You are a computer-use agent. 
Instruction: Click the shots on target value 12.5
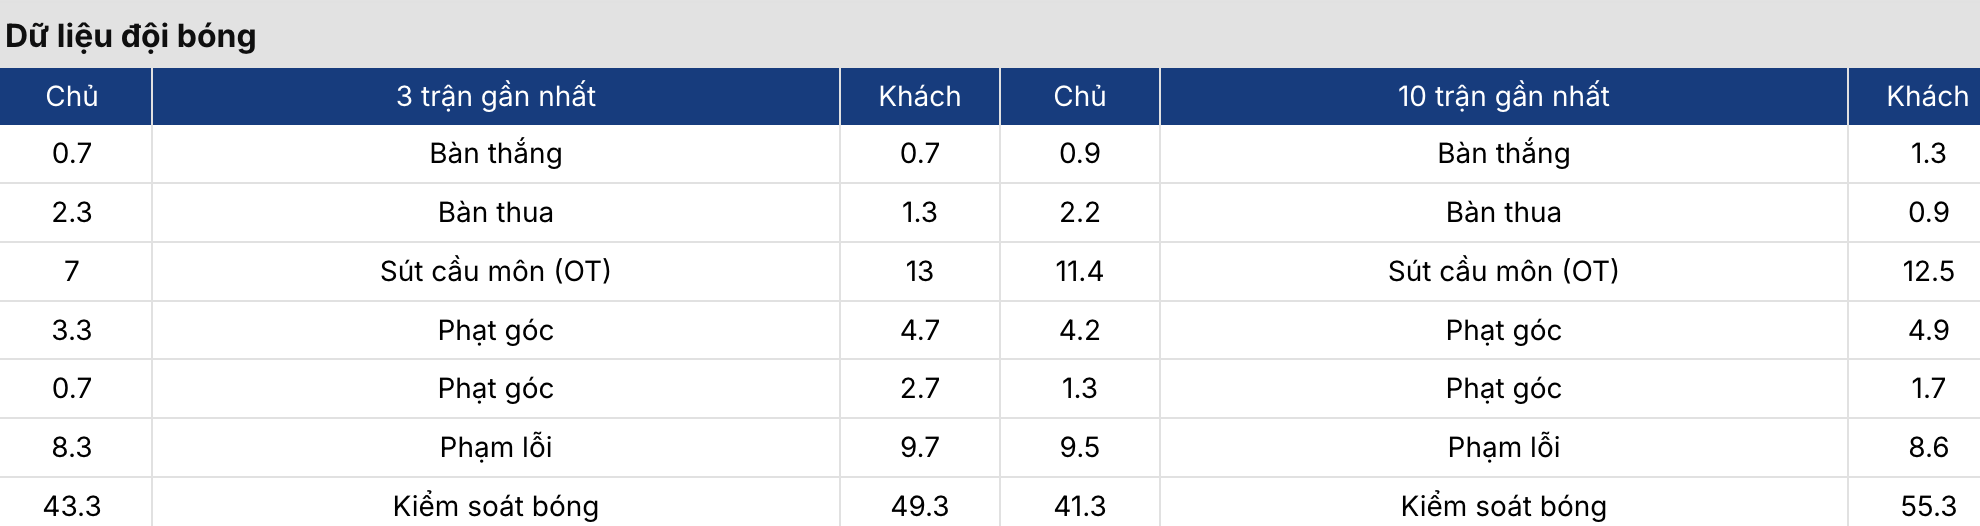(x=1928, y=271)
